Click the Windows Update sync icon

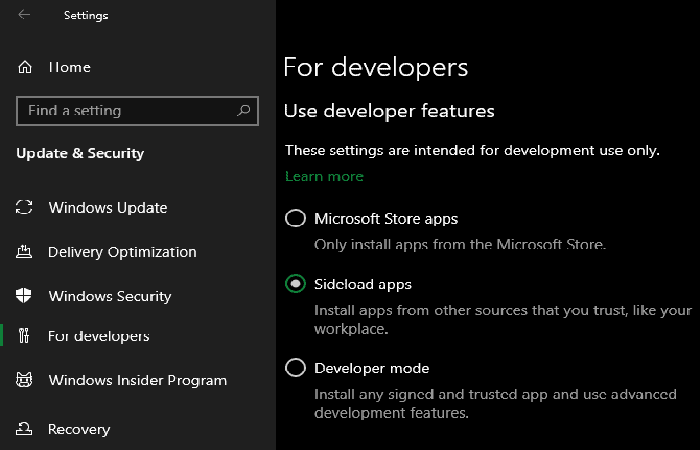(x=24, y=207)
